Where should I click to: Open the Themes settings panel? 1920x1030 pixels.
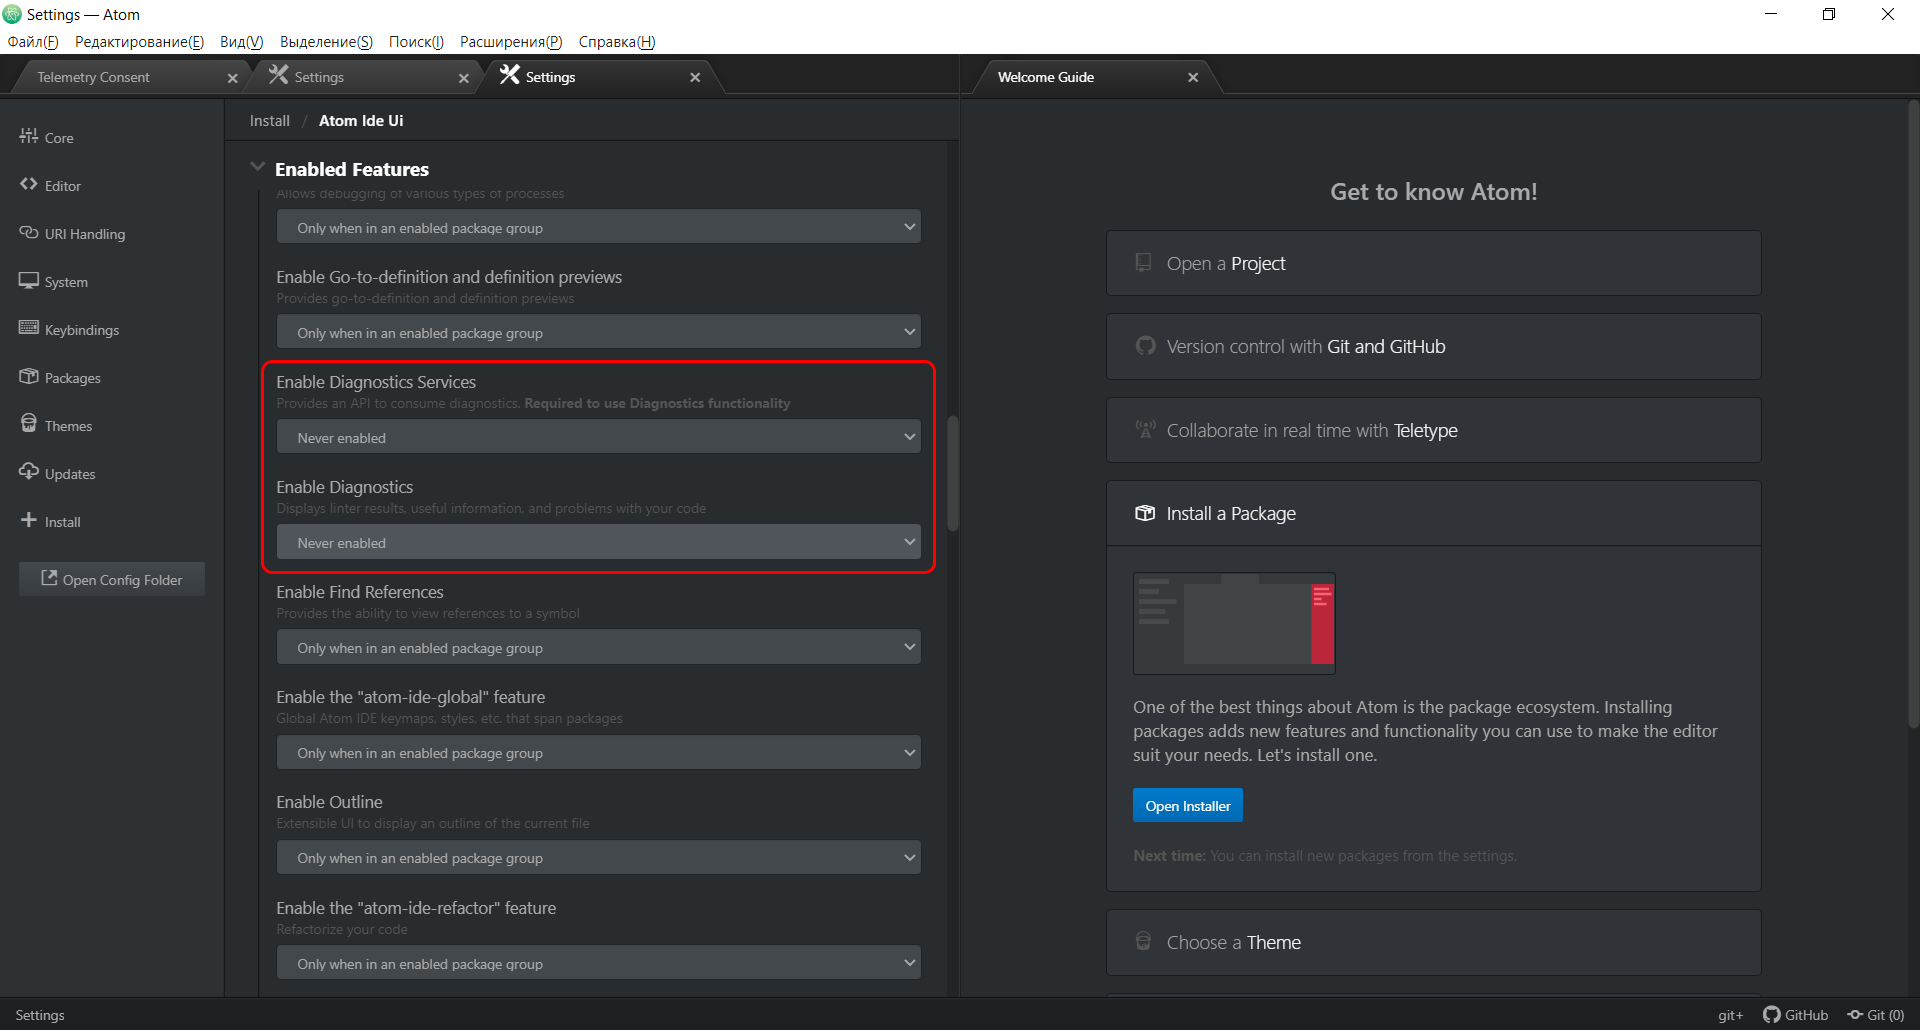[68, 426]
